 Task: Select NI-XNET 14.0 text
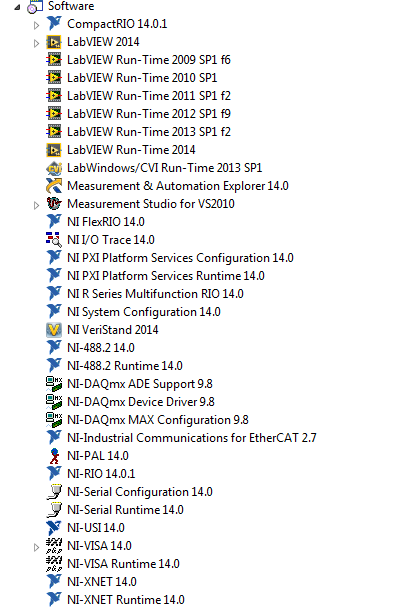102,582
